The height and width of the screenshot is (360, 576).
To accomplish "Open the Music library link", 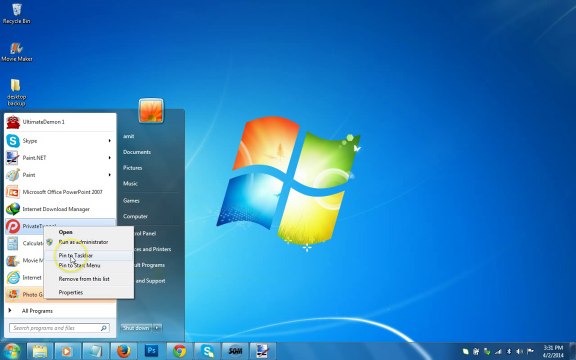I will click(x=130, y=183).
